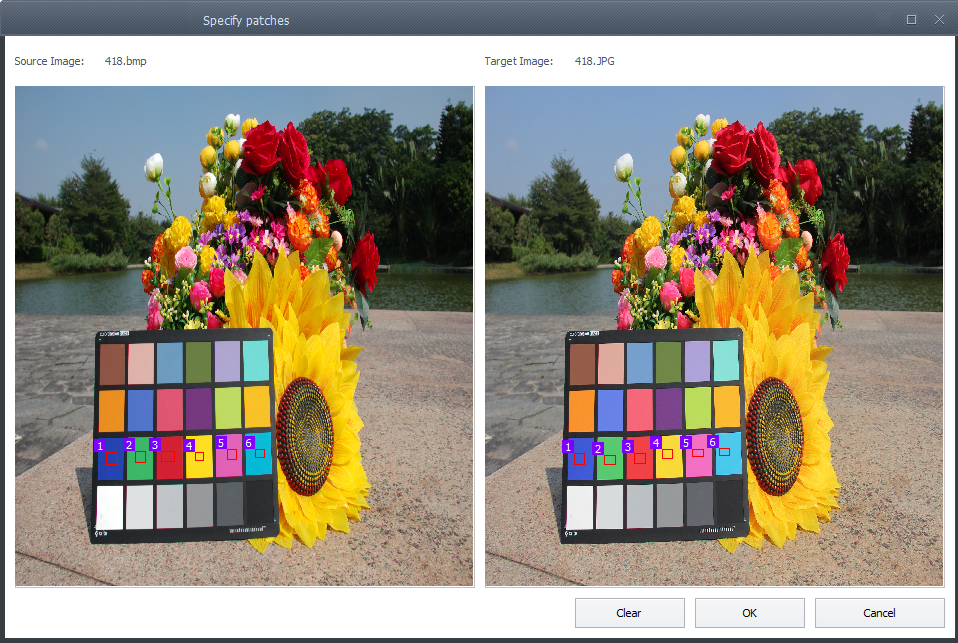The height and width of the screenshot is (643, 958).
Task: Select patch marker 2 in source image
Action: [140, 457]
